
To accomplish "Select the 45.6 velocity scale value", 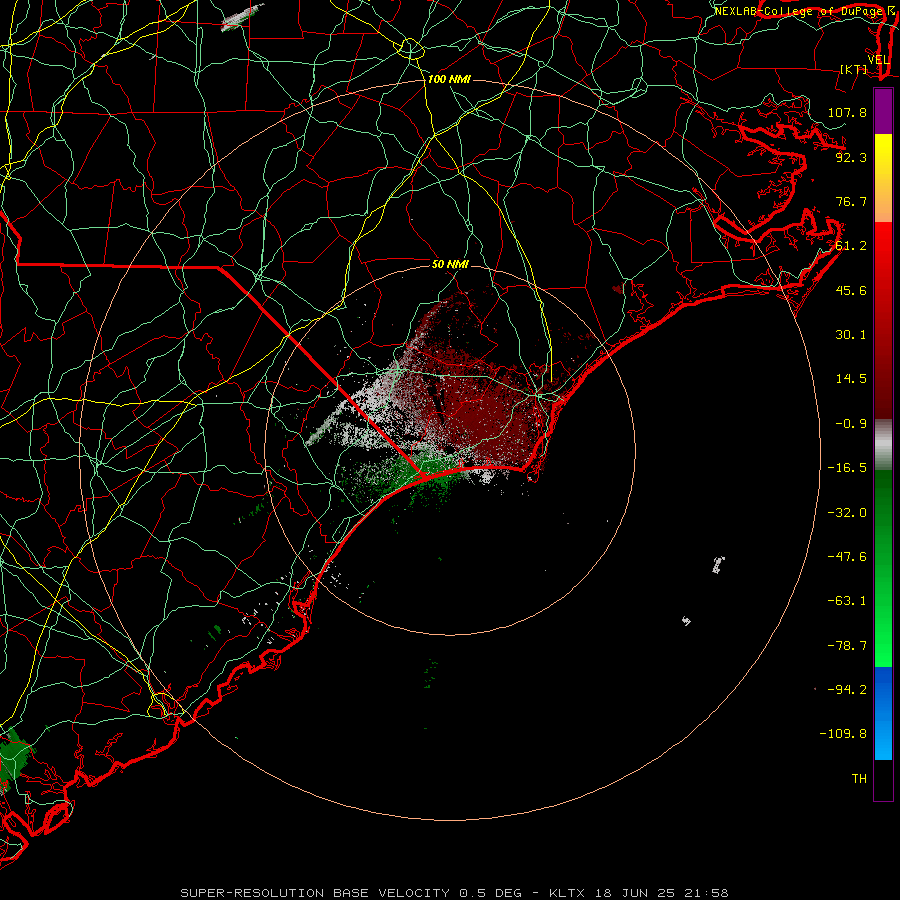I will 851,290.
